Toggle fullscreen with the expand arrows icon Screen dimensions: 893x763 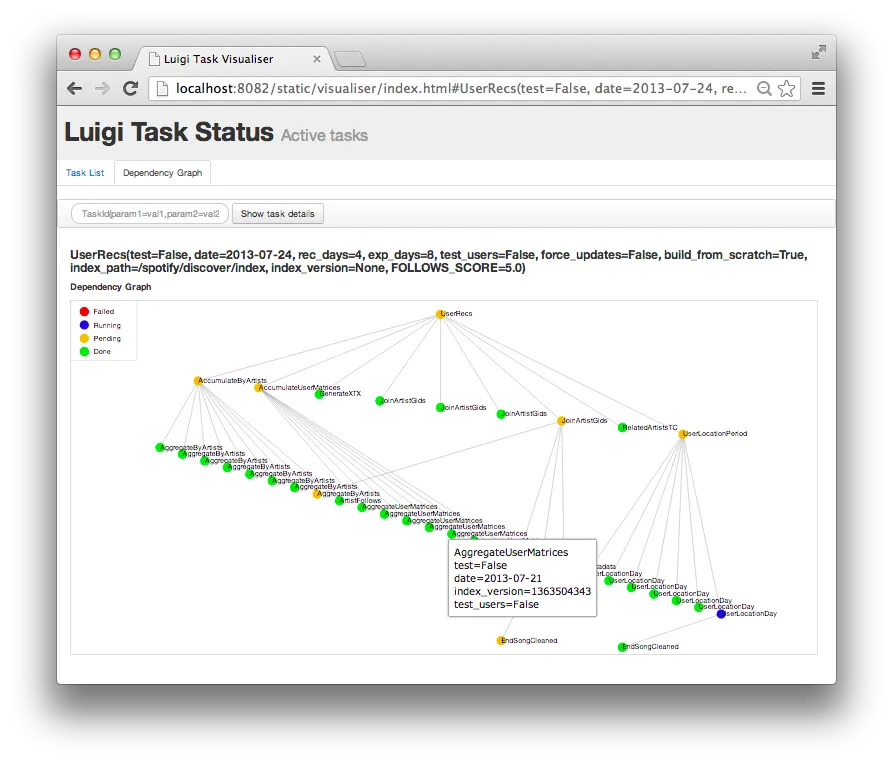pos(818,52)
